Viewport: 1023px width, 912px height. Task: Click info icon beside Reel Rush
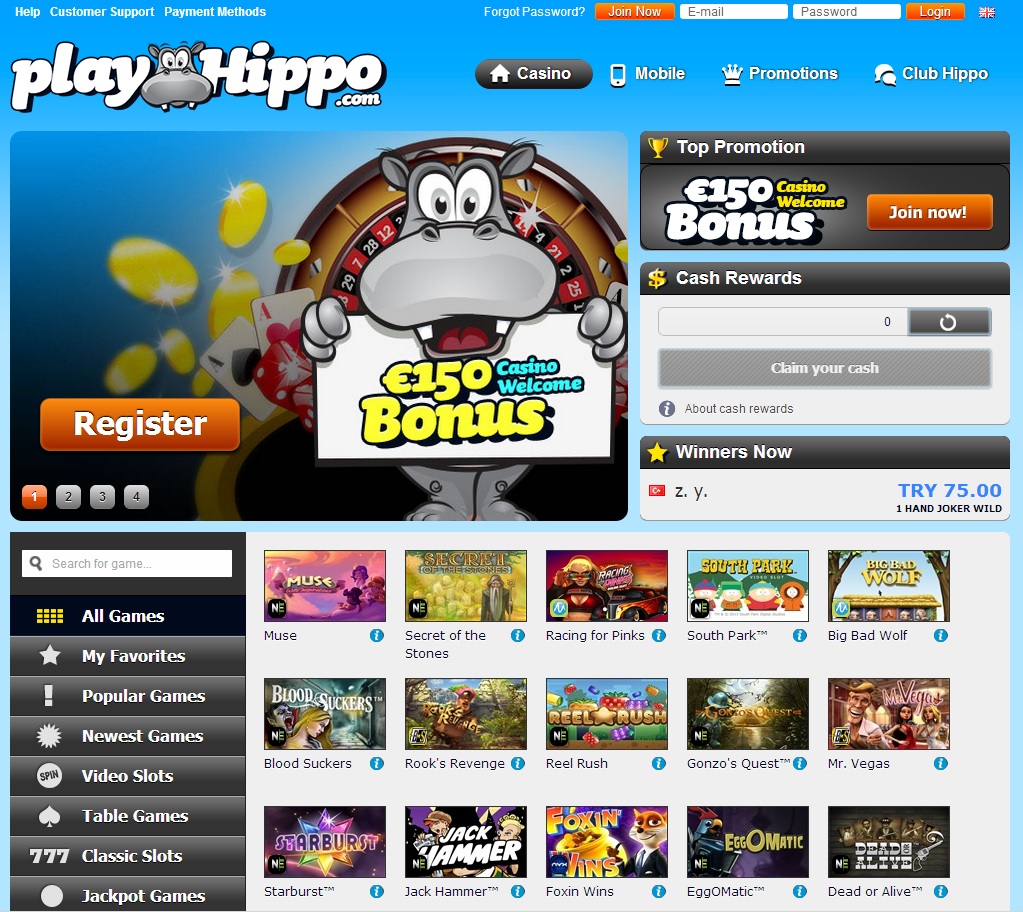(659, 763)
